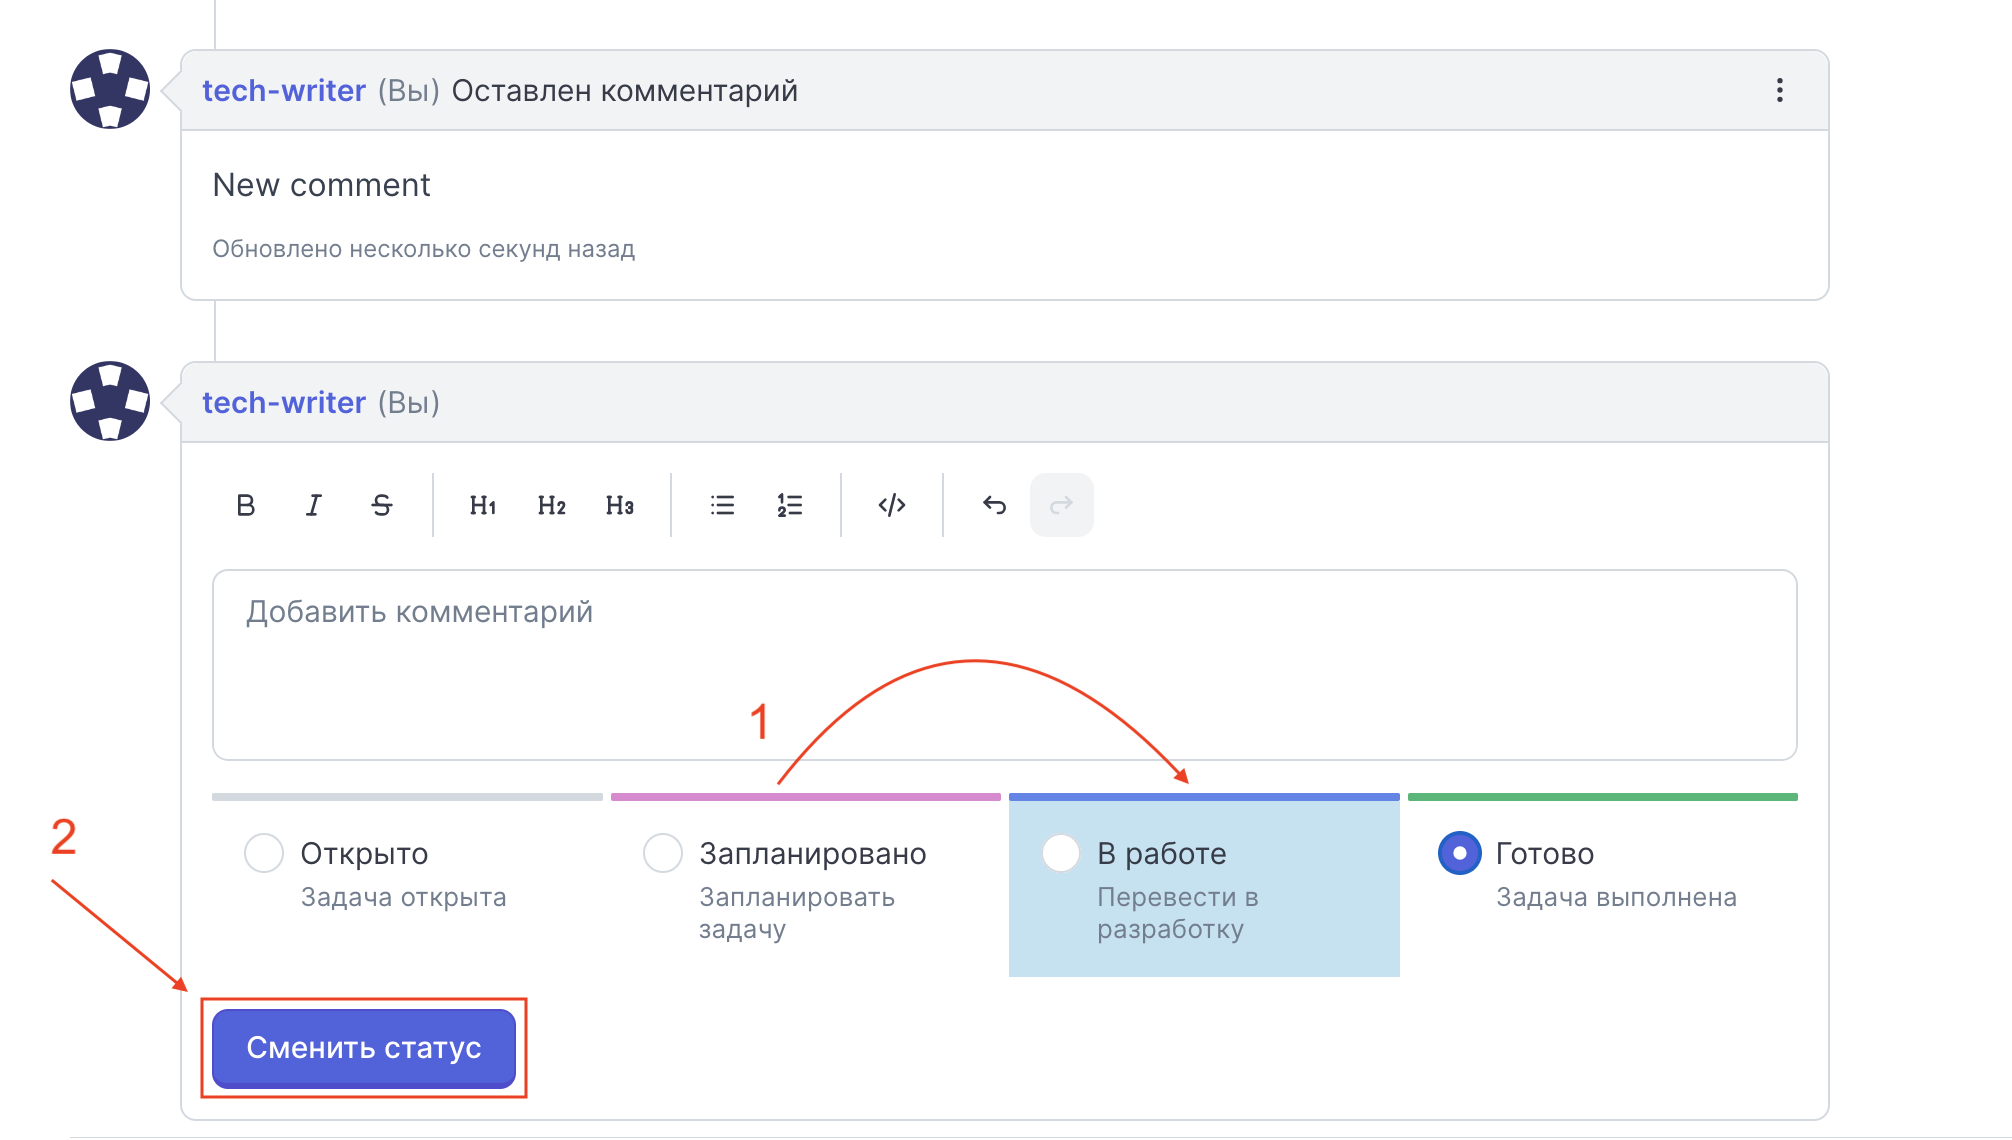Select the В работе status radio

1061,853
